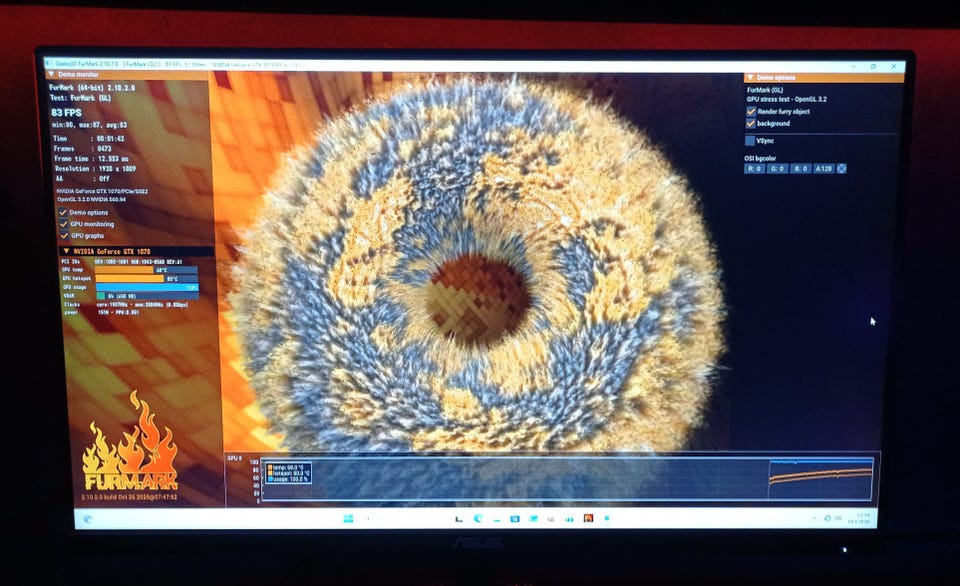Click the GPU temp bar
The image size is (960, 586).
tap(146, 270)
